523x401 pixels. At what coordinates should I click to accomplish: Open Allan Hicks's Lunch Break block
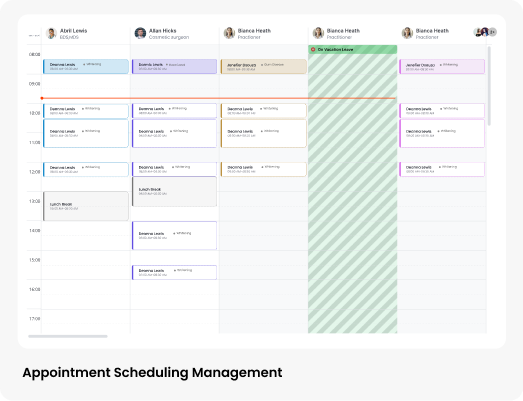tap(174, 191)
